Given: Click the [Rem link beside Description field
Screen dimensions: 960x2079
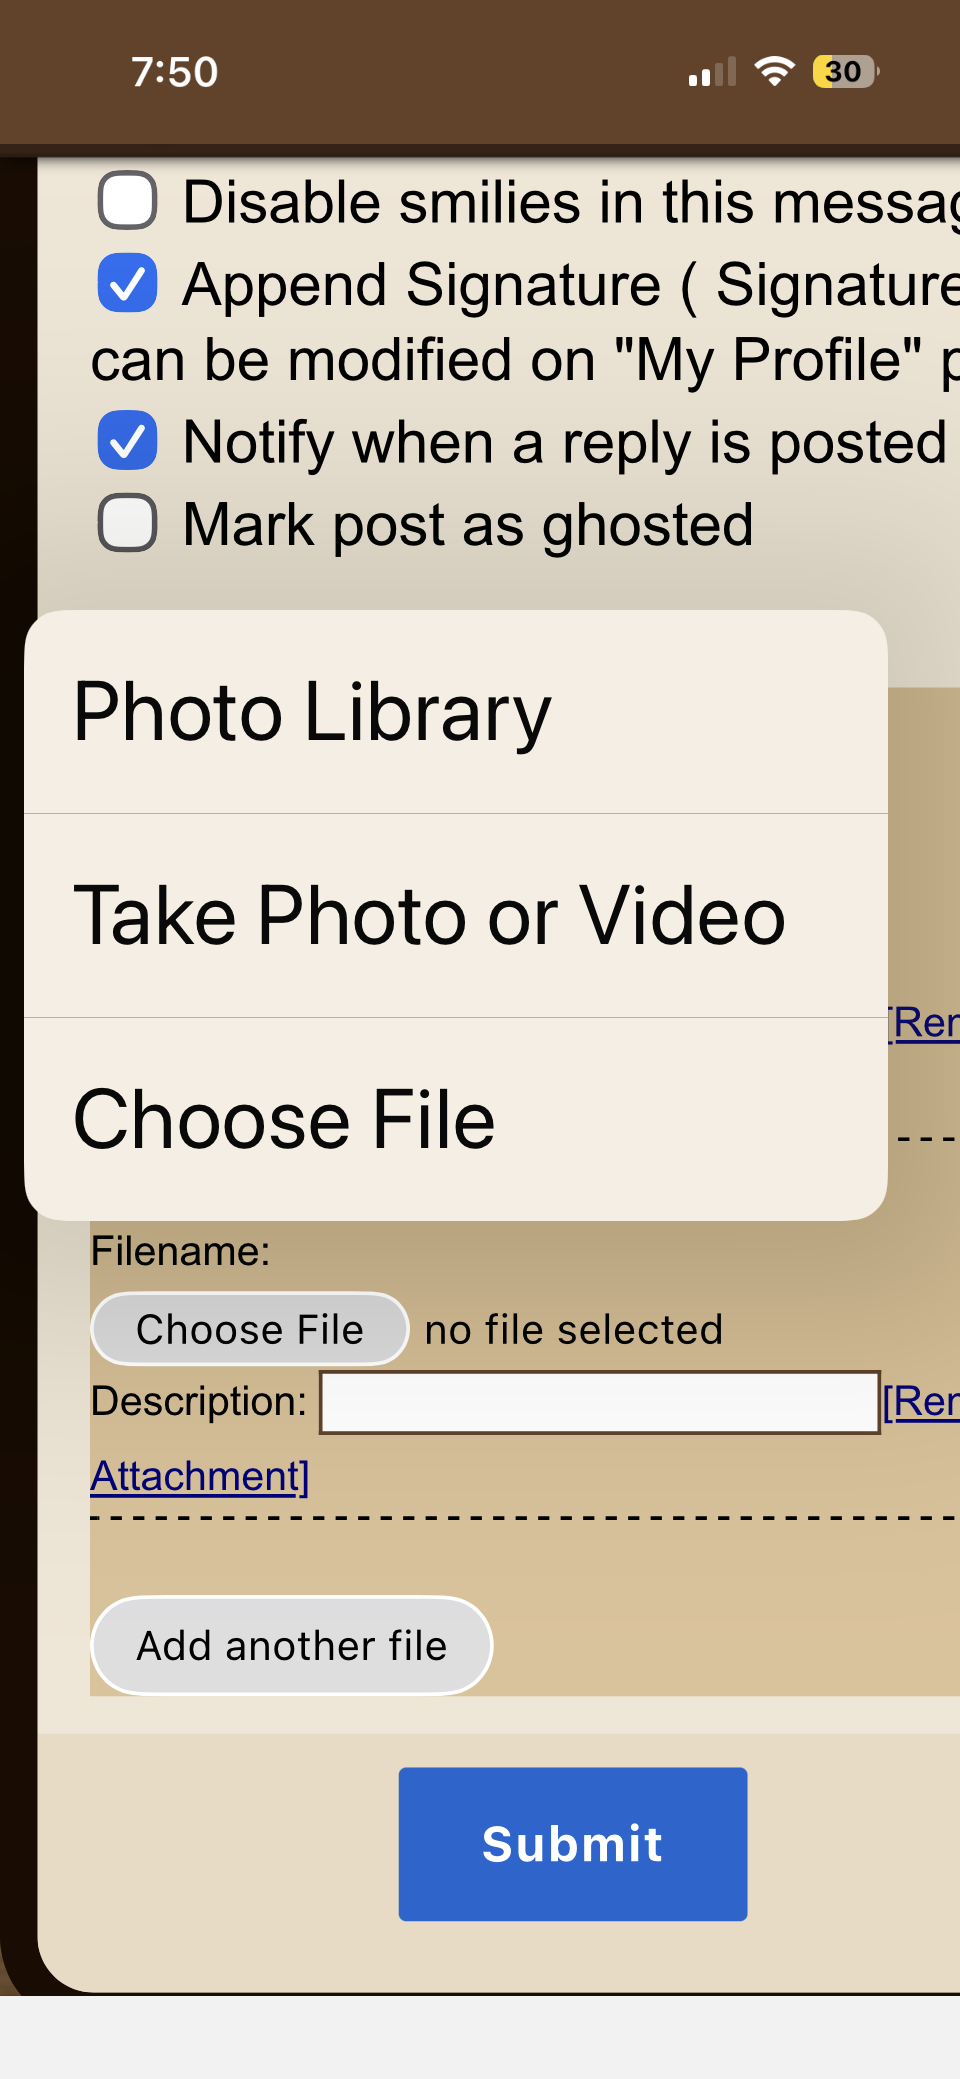Looking at the screenshot, I should coord(921,1402).
